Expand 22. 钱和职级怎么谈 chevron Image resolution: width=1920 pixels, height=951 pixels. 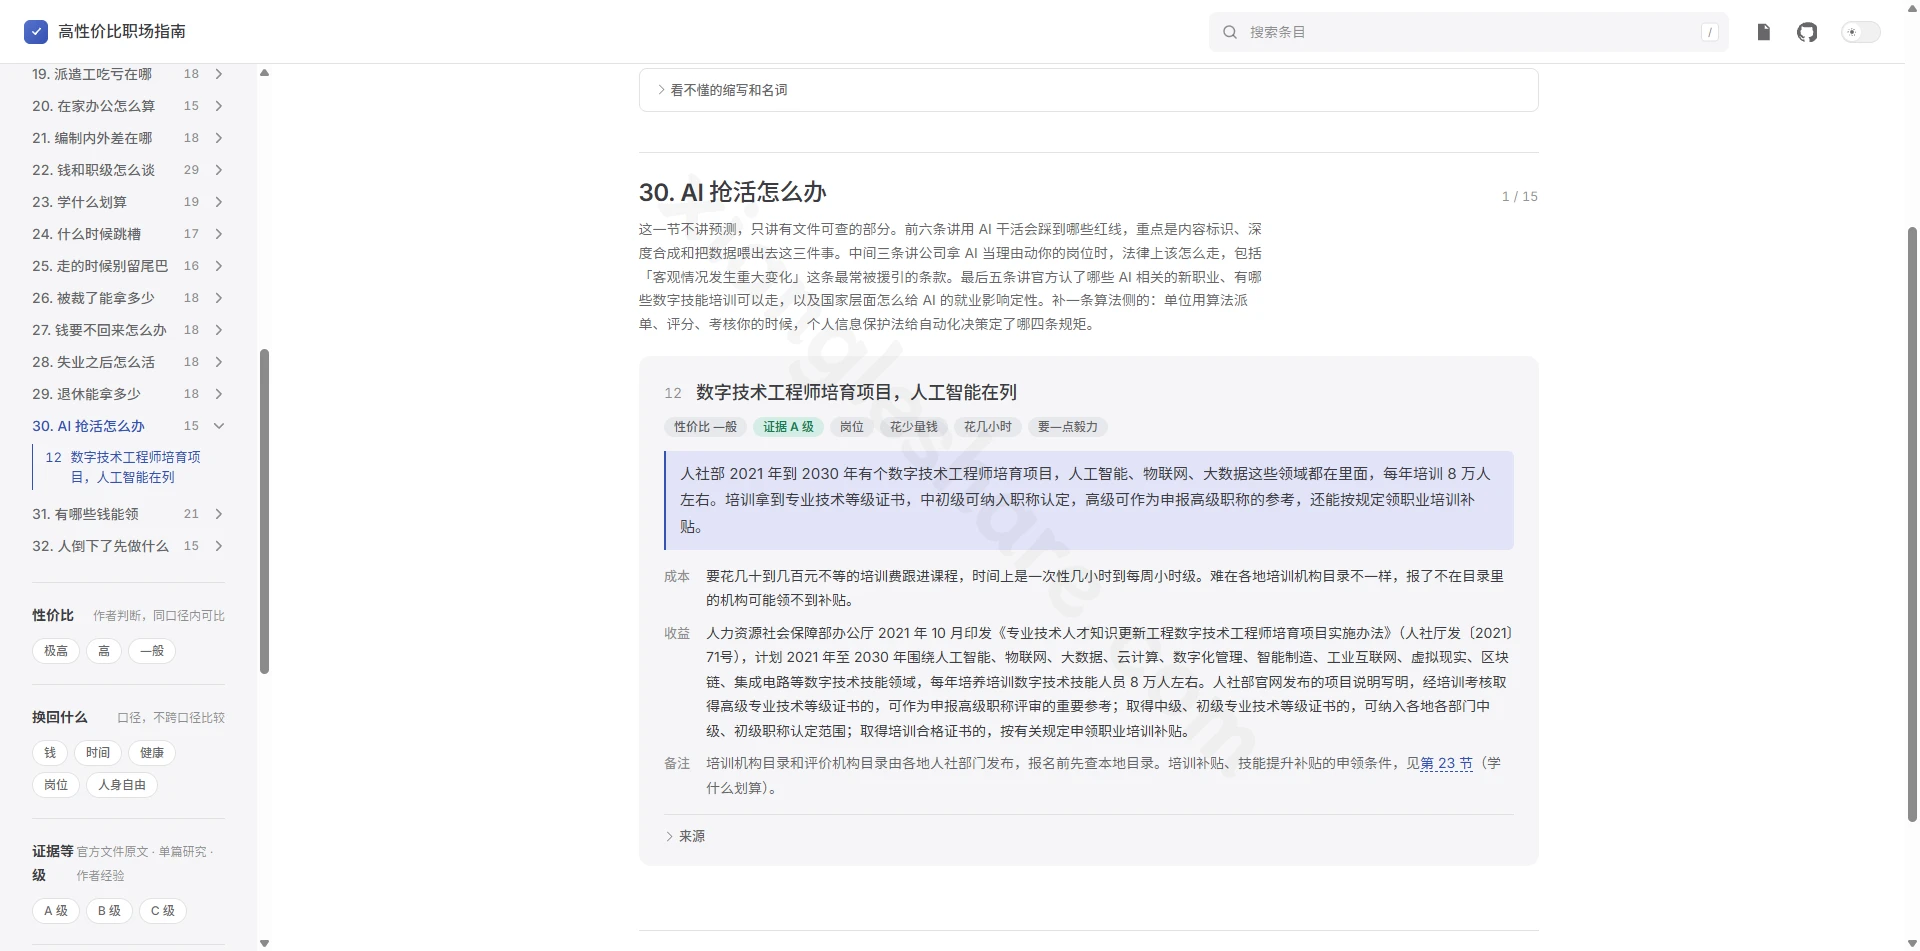pos(219,170)
